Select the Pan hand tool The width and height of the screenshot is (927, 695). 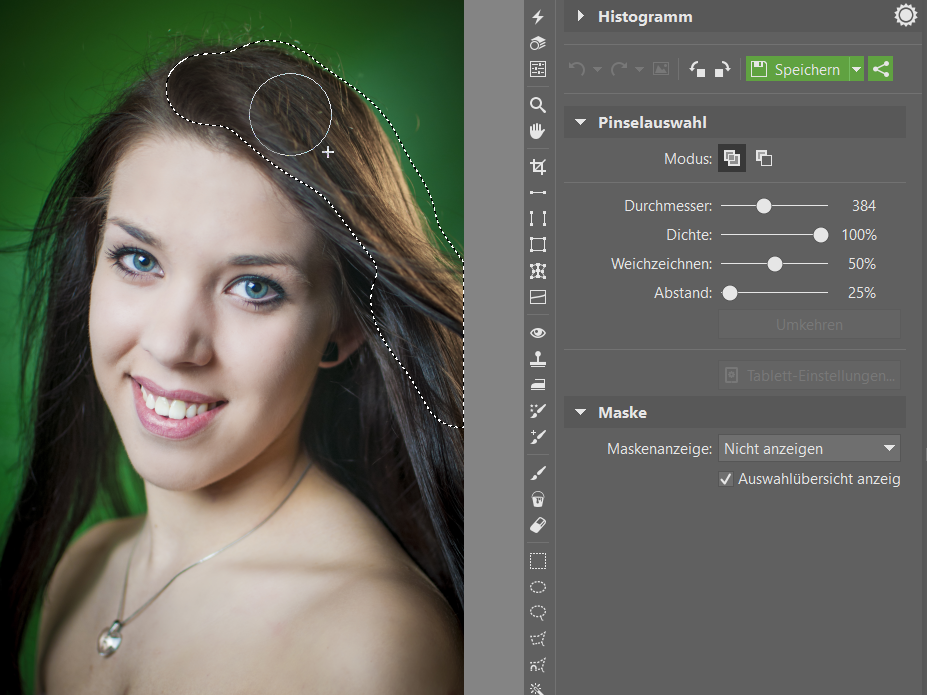pos(537,131)
